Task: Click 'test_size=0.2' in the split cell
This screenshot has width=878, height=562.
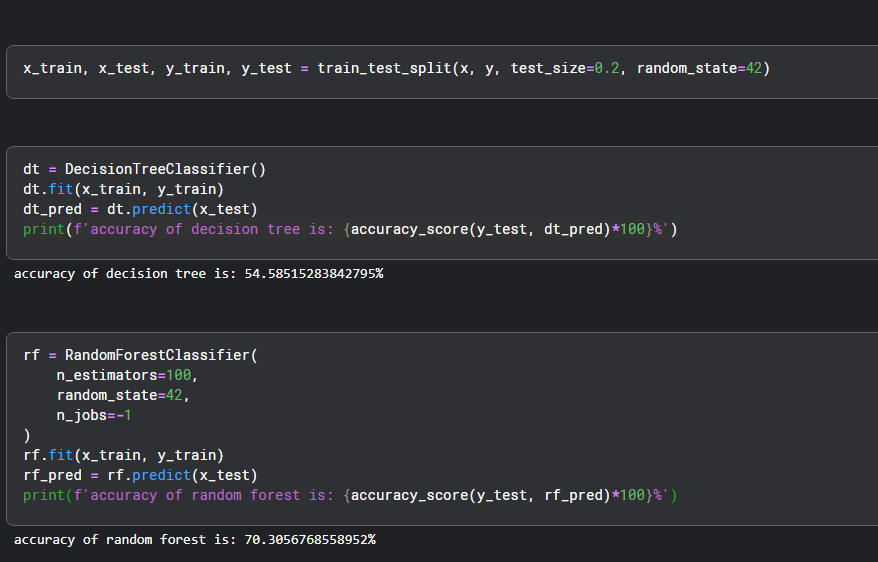Action: [x=565, y=68]
